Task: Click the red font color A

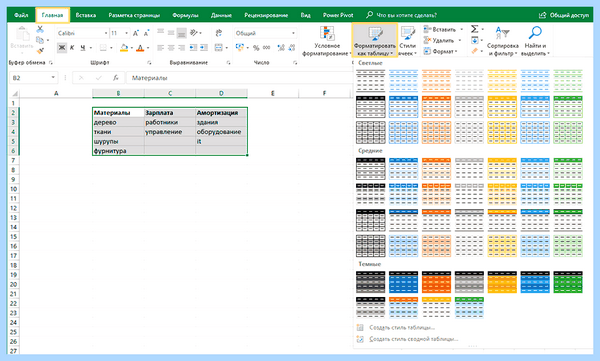Action: coord(140,48)
